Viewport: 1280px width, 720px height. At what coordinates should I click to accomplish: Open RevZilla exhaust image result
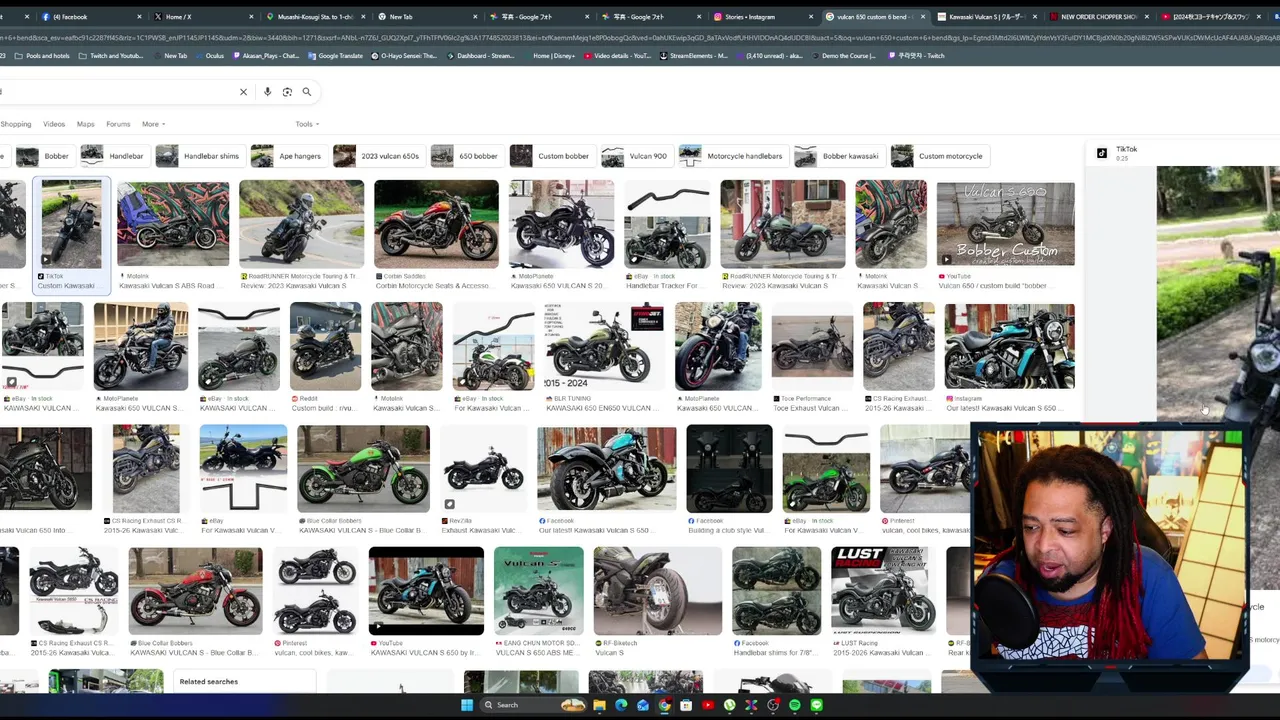click(x=483, y=468)
